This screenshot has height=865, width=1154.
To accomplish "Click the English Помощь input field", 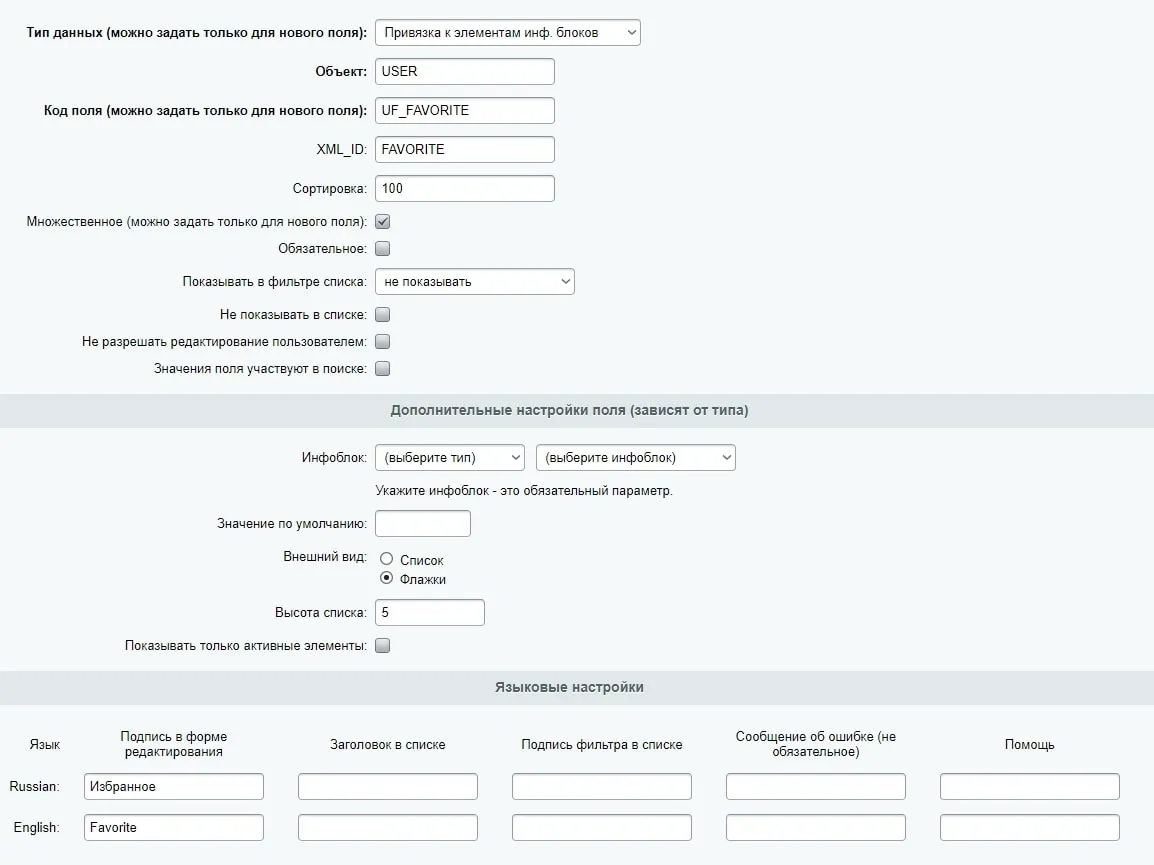I will click(1030, 827).
